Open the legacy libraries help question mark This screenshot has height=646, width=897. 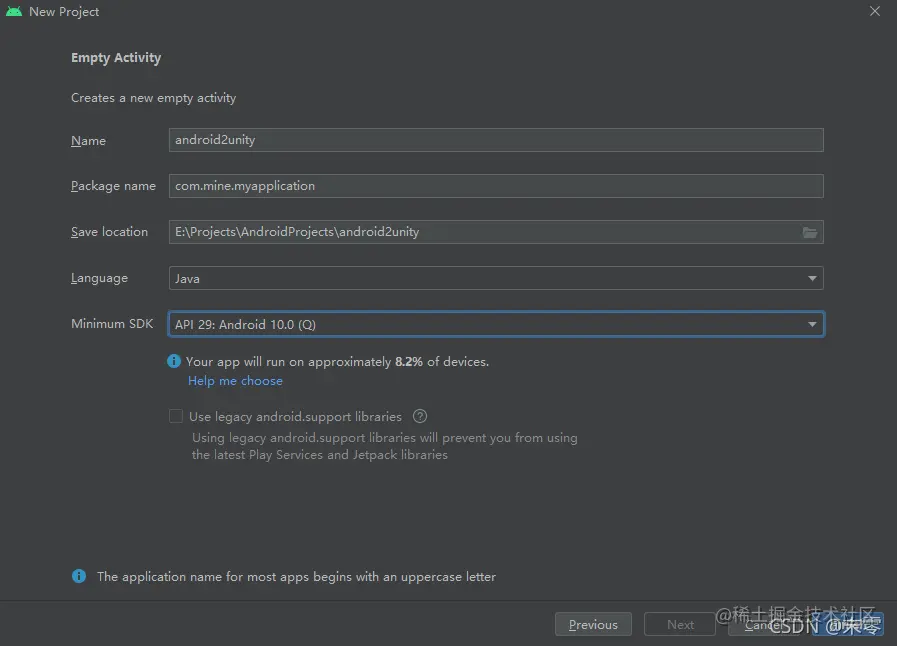point(420,417)
